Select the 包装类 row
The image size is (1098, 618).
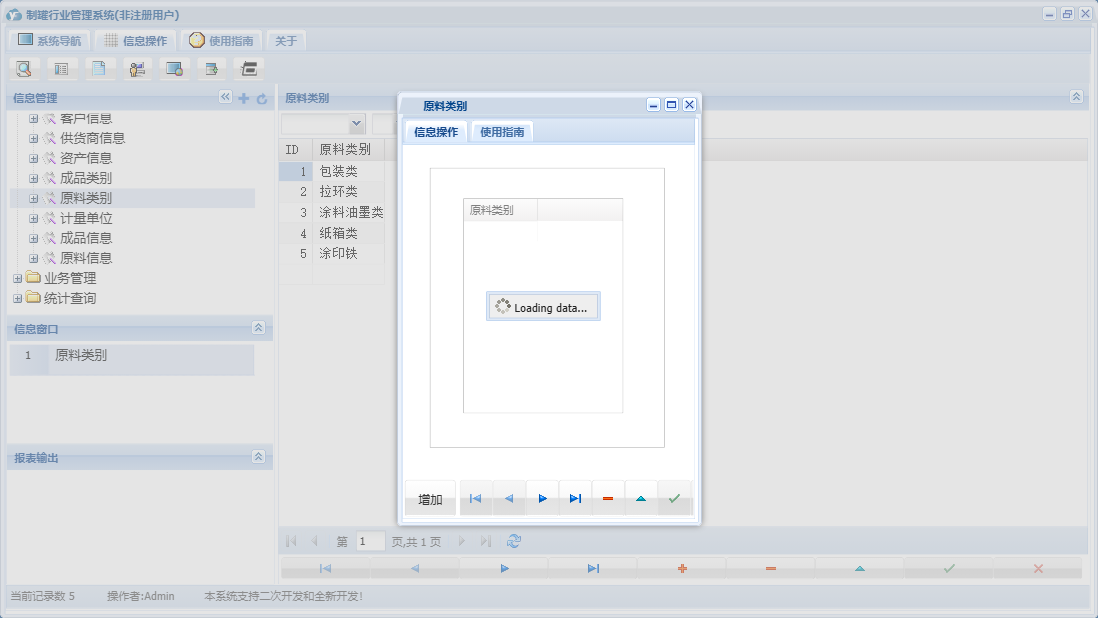(331, 171)
